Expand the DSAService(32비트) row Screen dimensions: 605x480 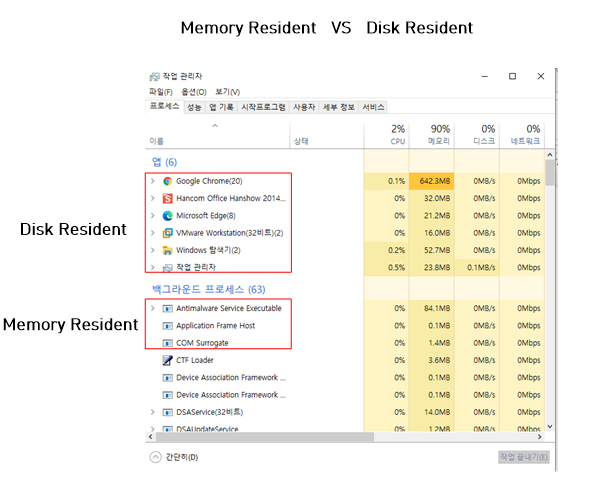(152, 412)
